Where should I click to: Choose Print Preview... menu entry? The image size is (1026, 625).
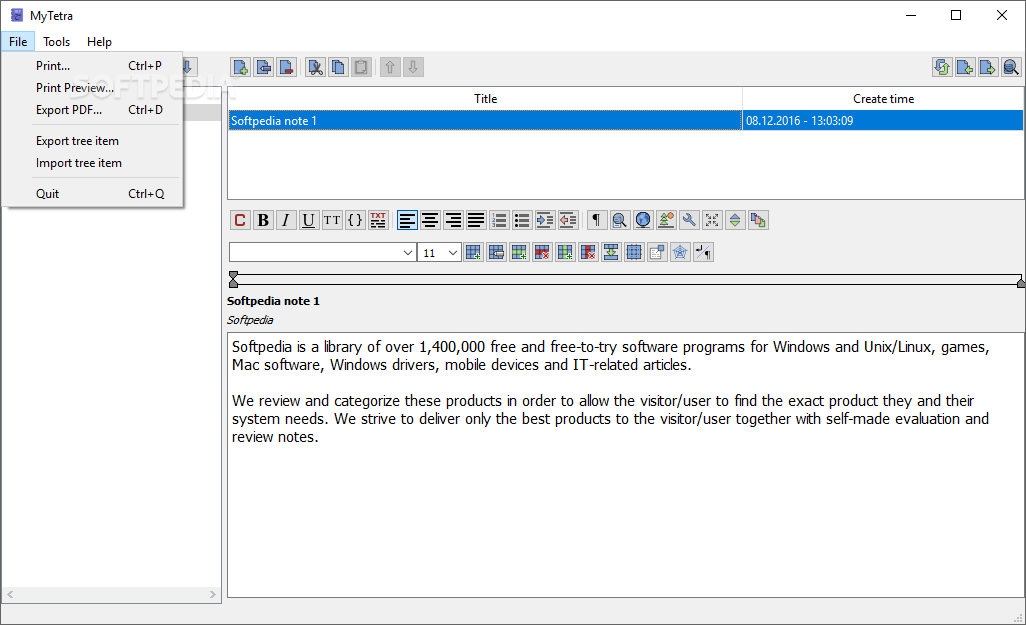click(92, 88)
